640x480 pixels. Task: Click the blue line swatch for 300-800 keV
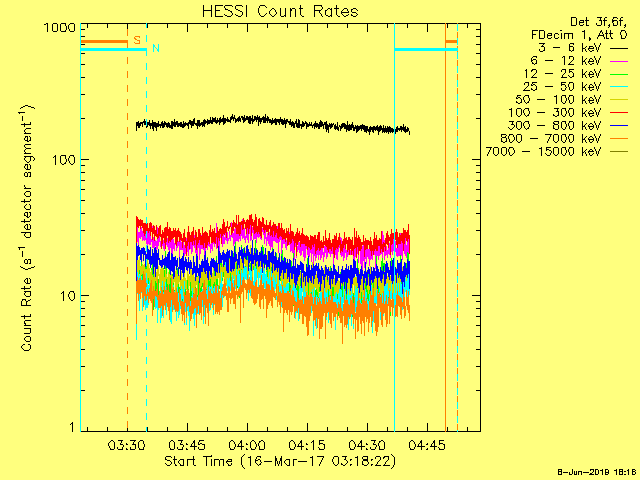[x=619, y=126]
